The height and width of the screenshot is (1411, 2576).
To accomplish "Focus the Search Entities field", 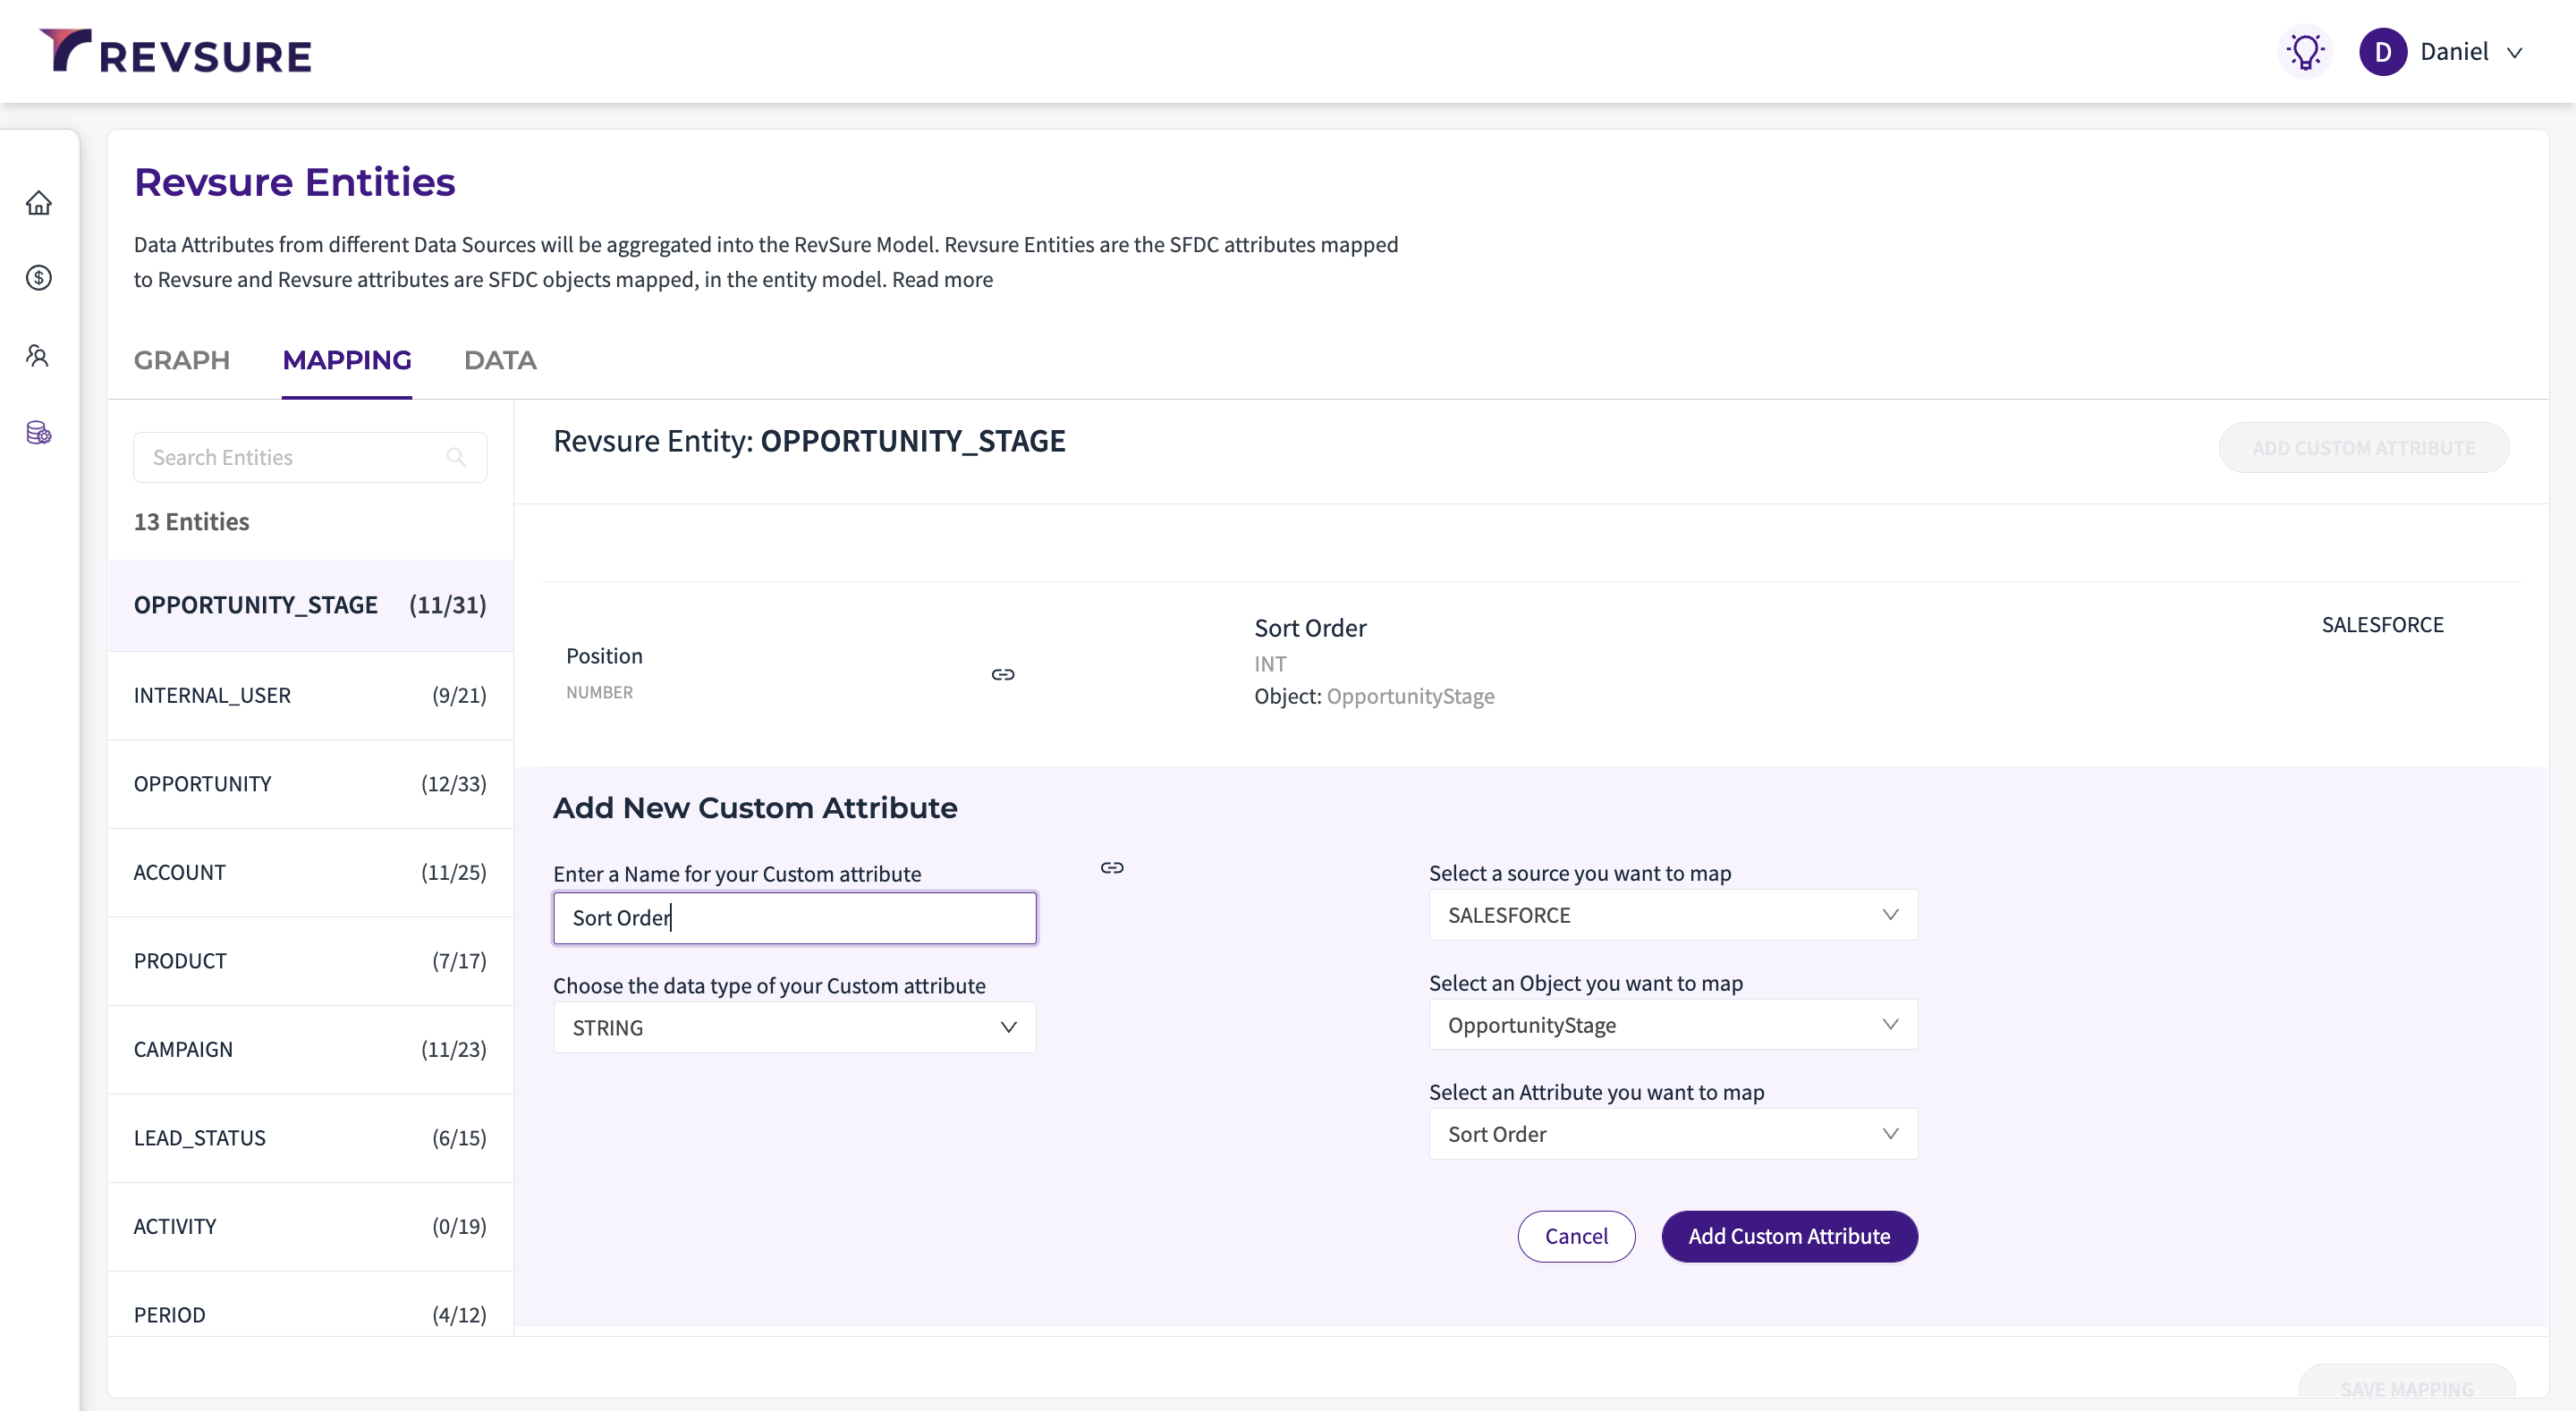I will (310, 457).
